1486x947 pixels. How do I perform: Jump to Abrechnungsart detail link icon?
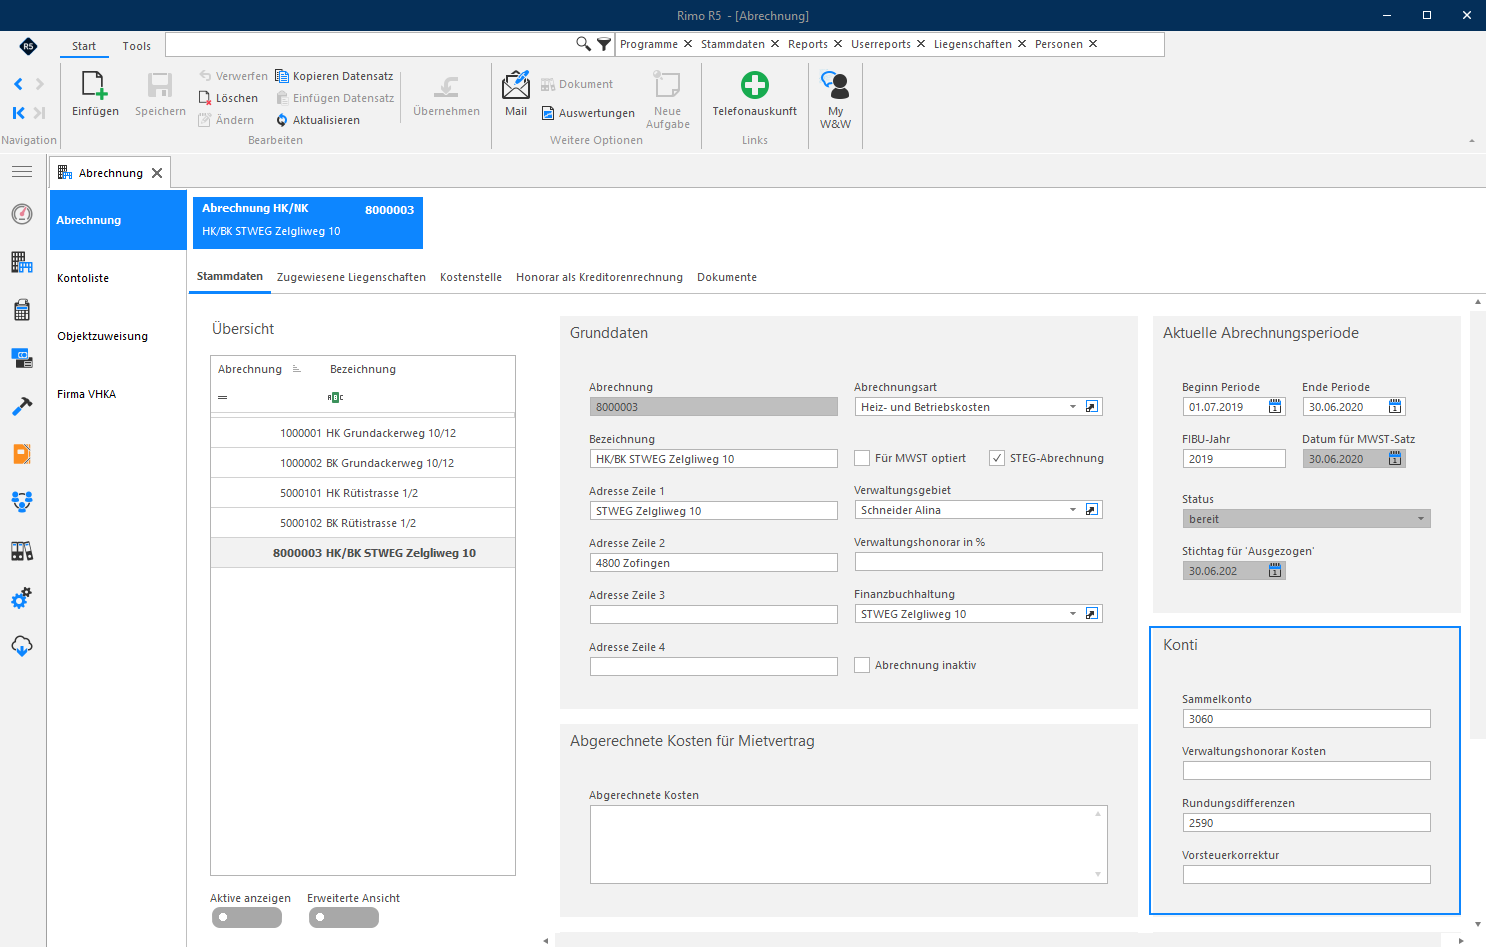[x=1092, y=406]
